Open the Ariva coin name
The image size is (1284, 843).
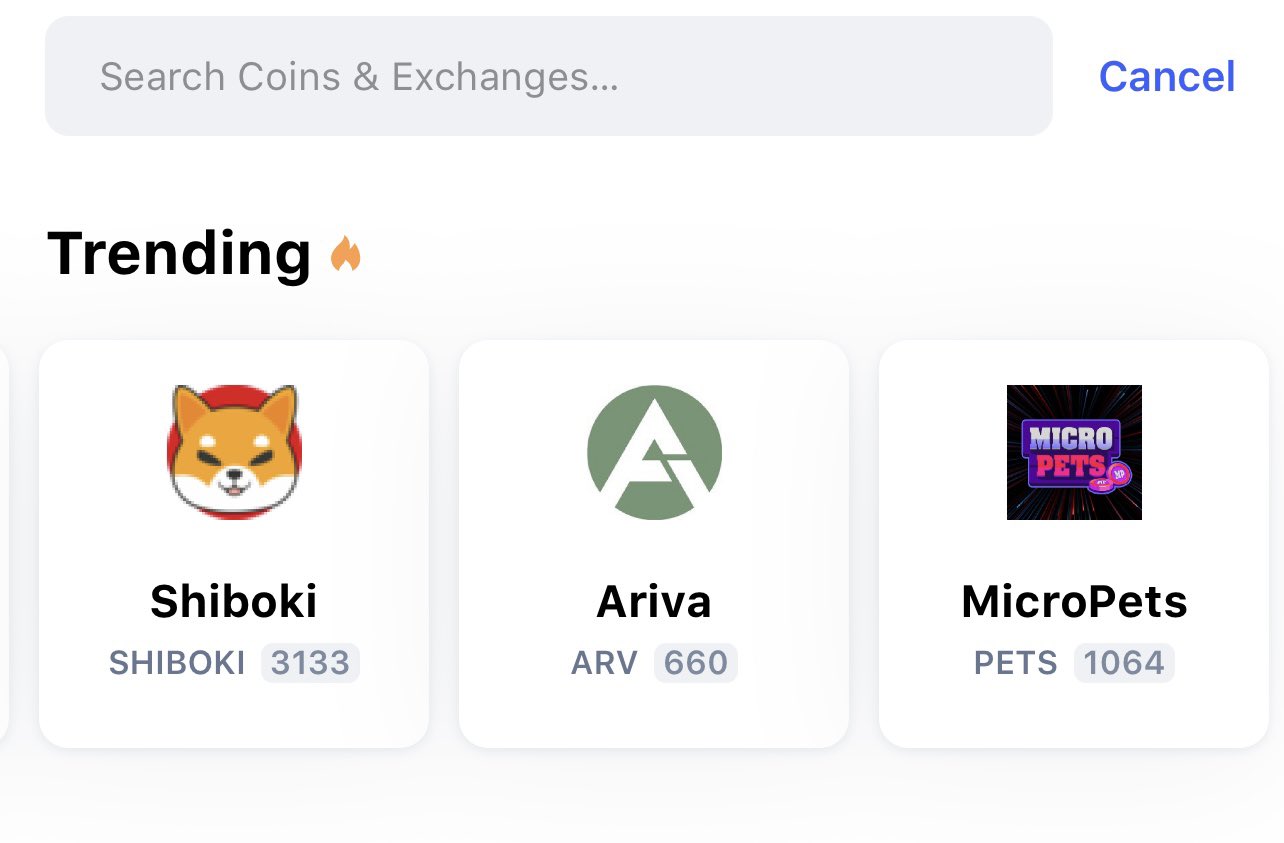tap(654, 602)
